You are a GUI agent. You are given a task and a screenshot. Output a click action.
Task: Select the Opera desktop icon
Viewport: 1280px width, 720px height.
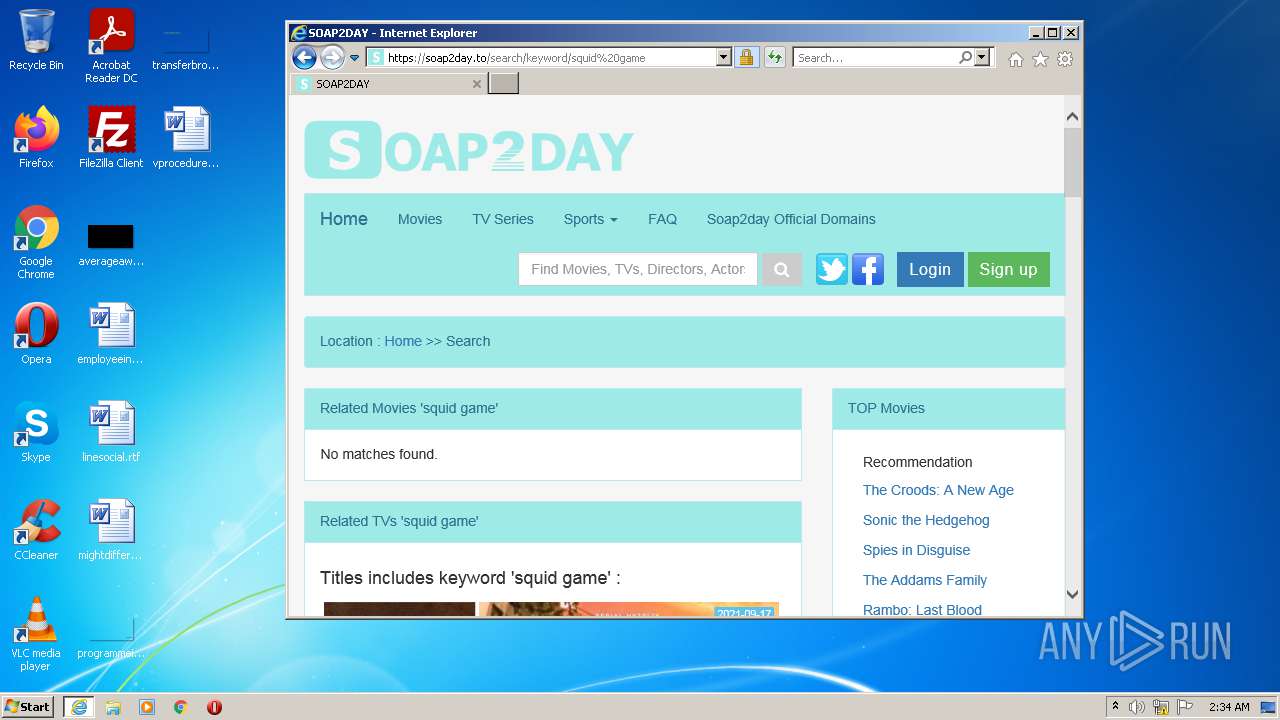coord(36,333)
